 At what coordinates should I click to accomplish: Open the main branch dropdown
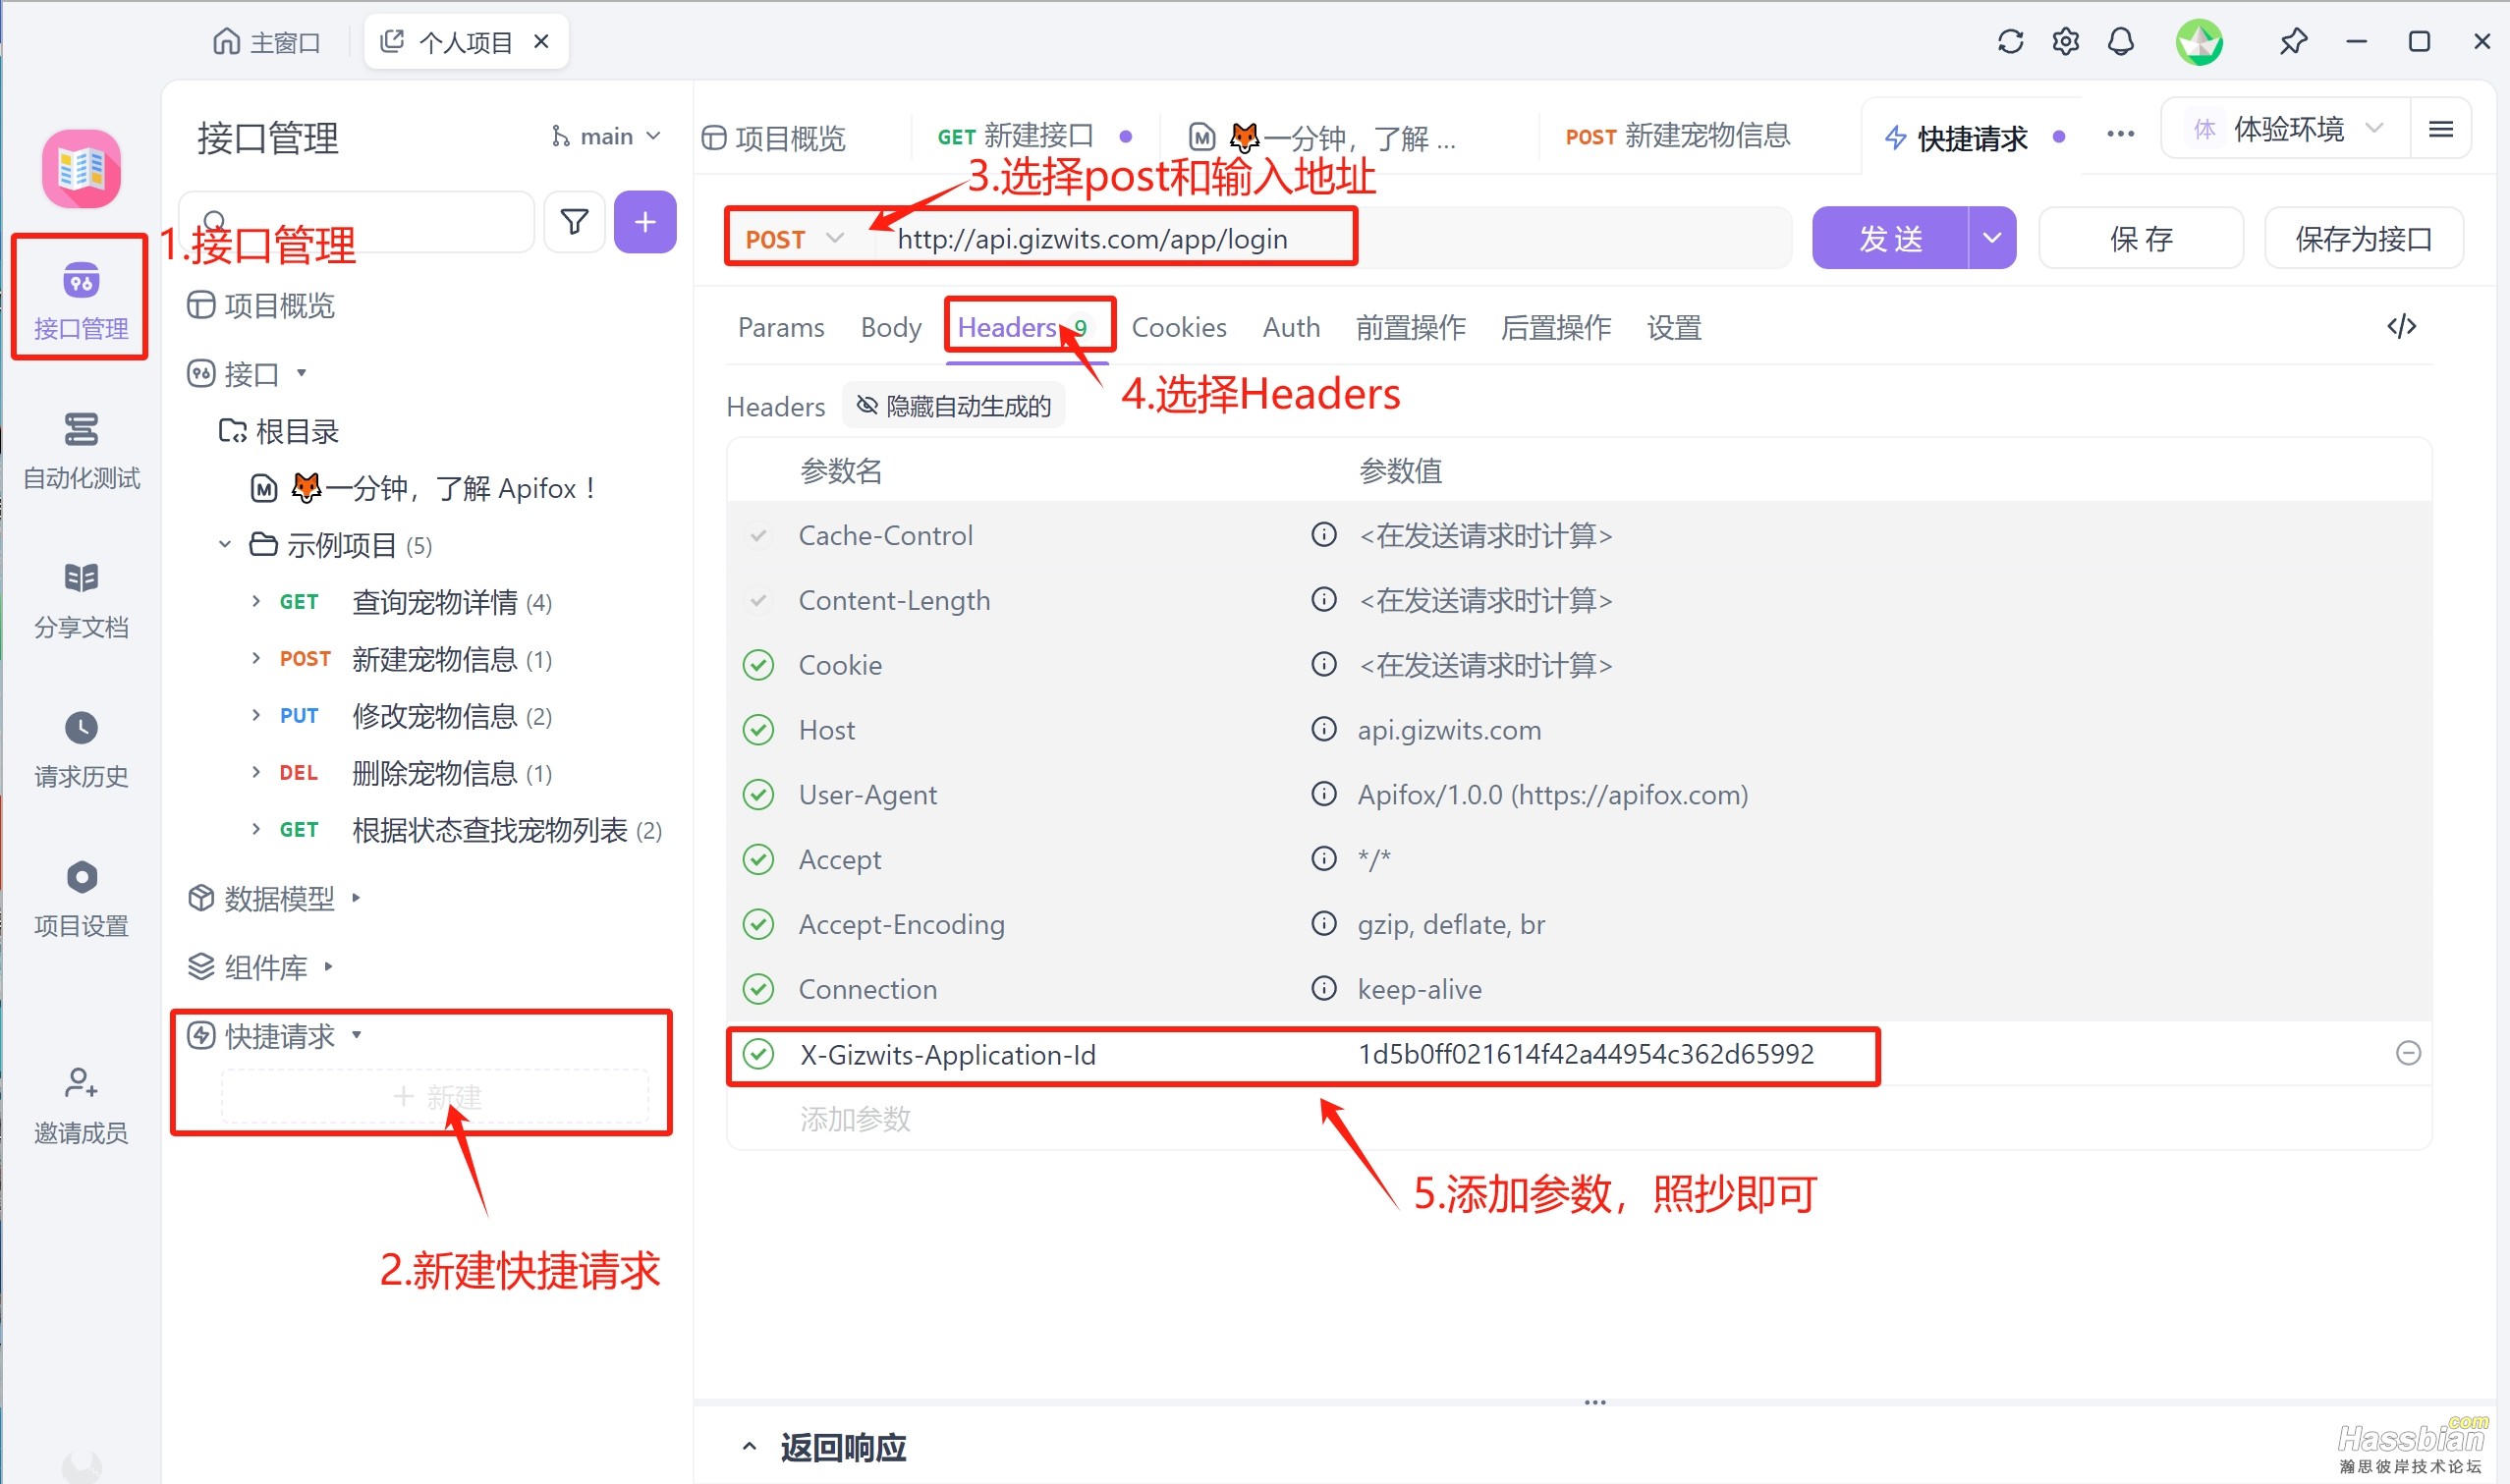[606, 136]
